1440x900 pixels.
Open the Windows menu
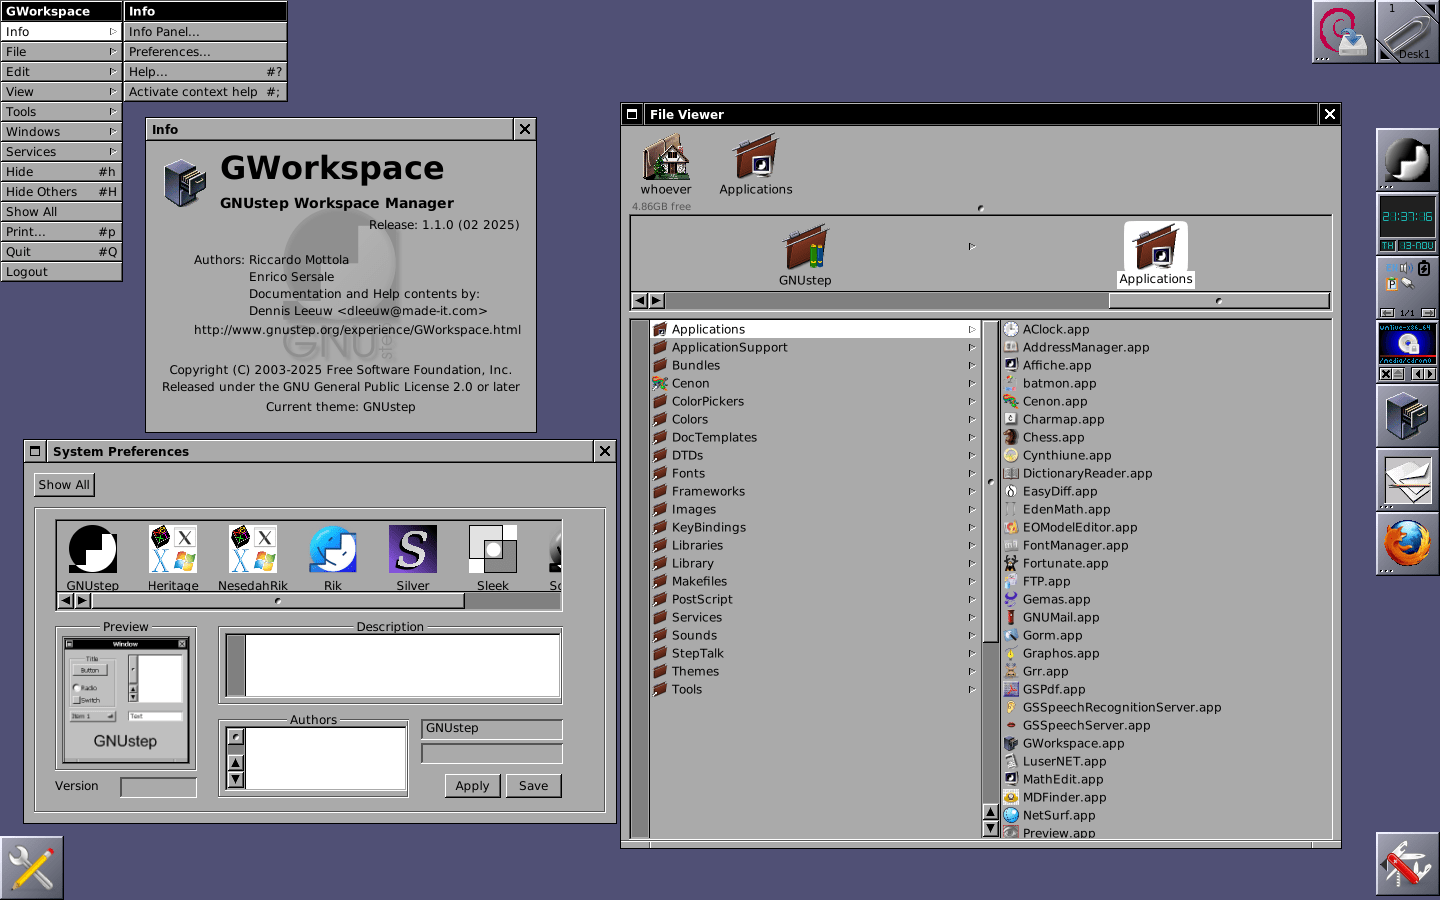tap(61, 131)
